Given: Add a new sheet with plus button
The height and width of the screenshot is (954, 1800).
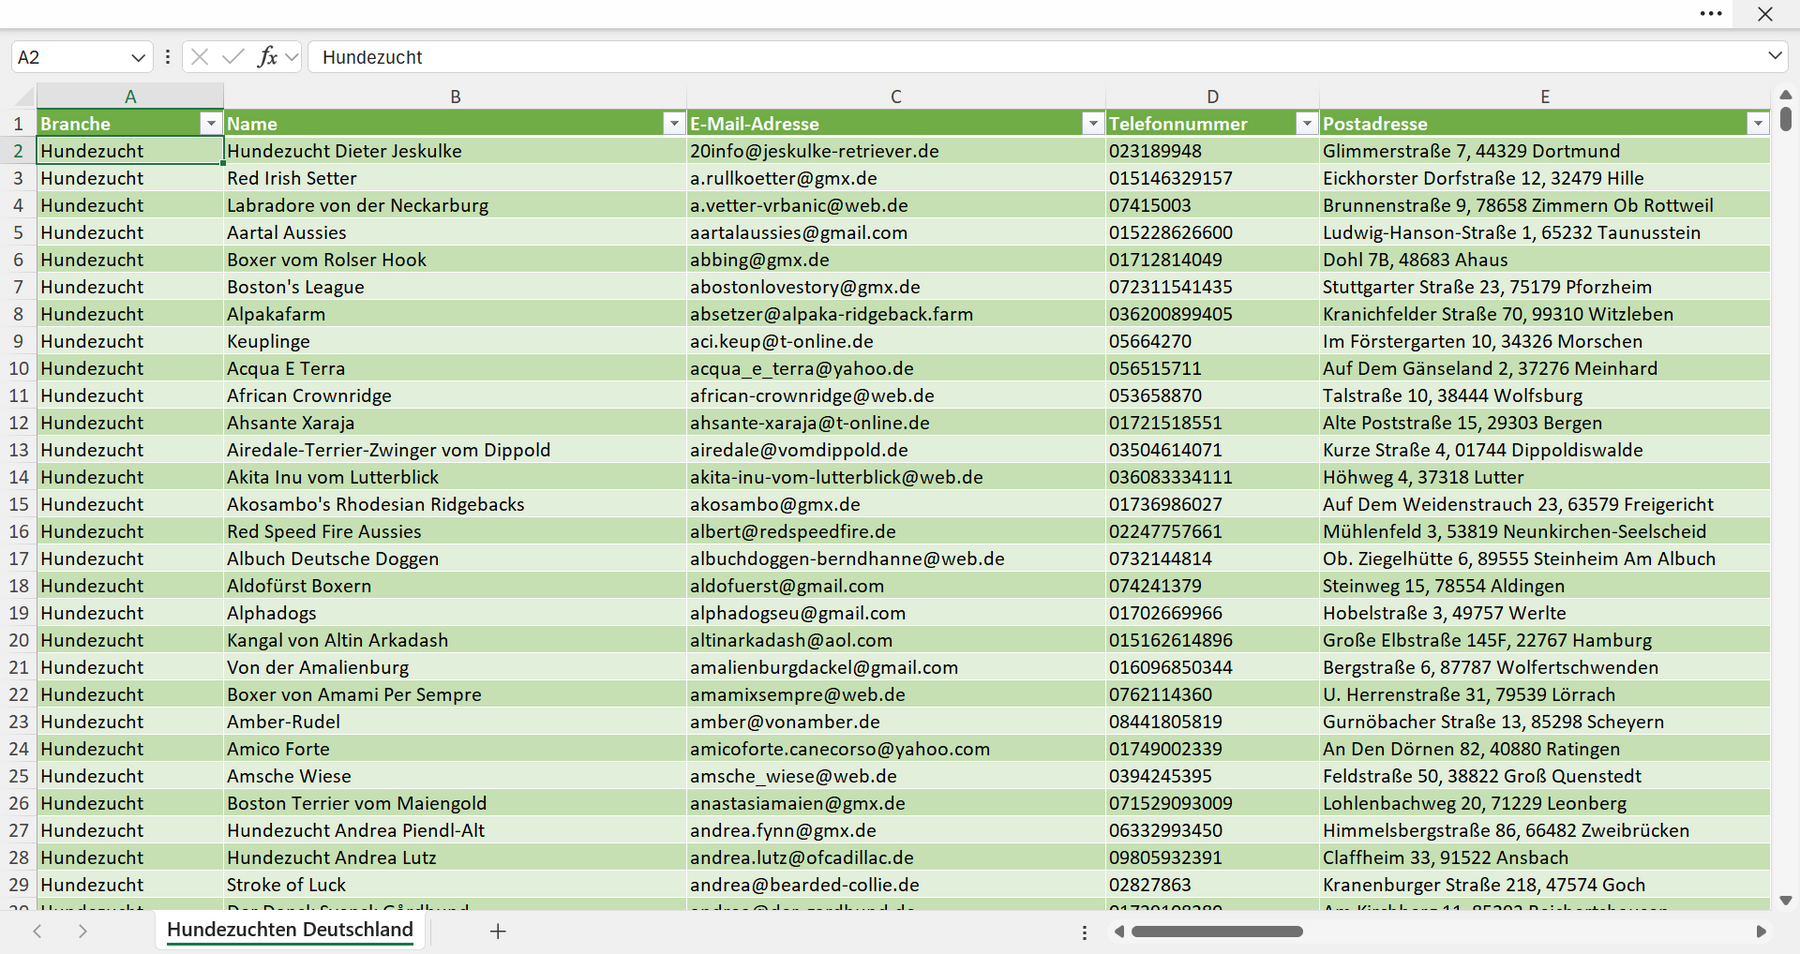Looking at the screenshot, I should click(x=498, y=931).
